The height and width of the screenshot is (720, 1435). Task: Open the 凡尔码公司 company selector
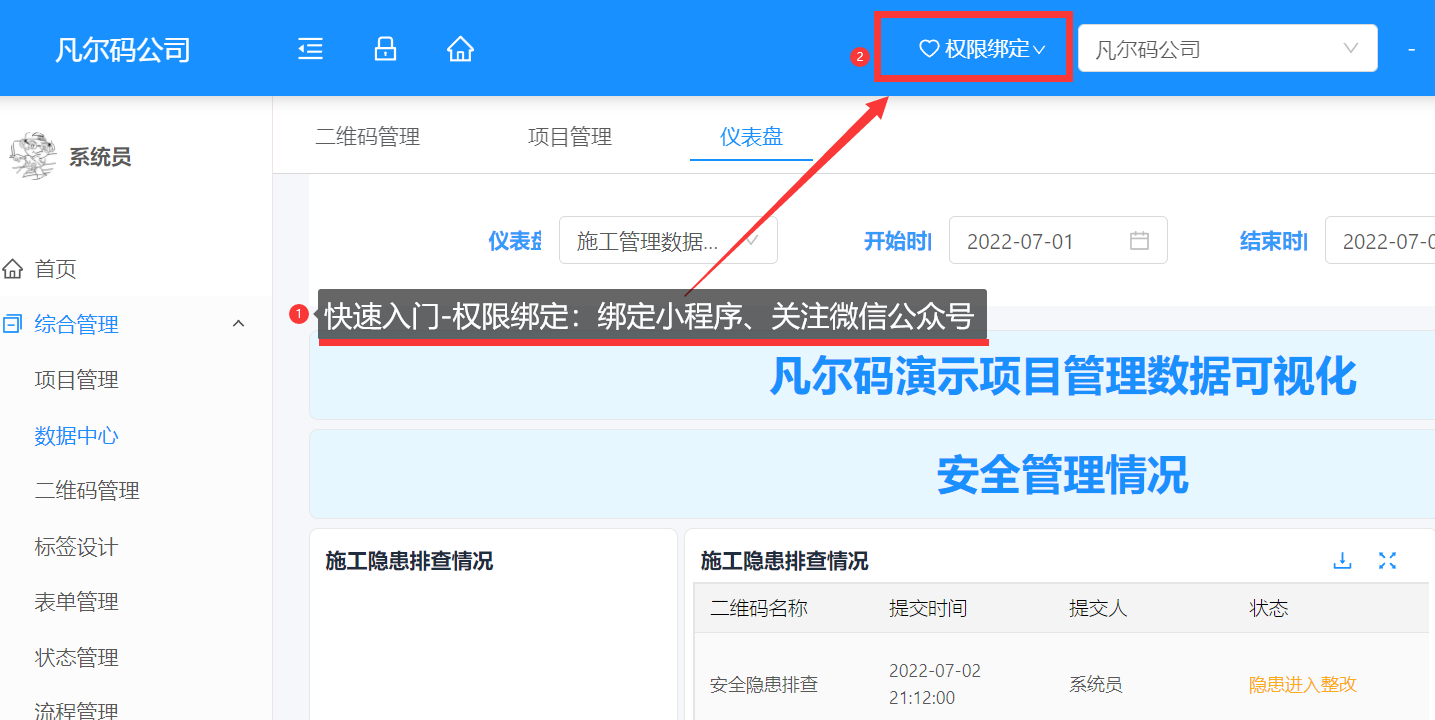point(1227,49)
